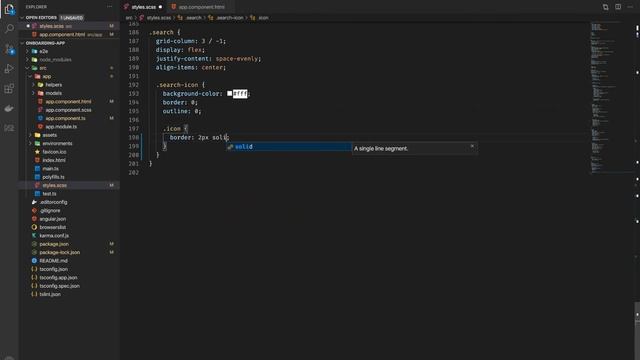Open the Run and Debug view
Image resolution: width=640 pixels, height=360 pixels.
(9, 69)
